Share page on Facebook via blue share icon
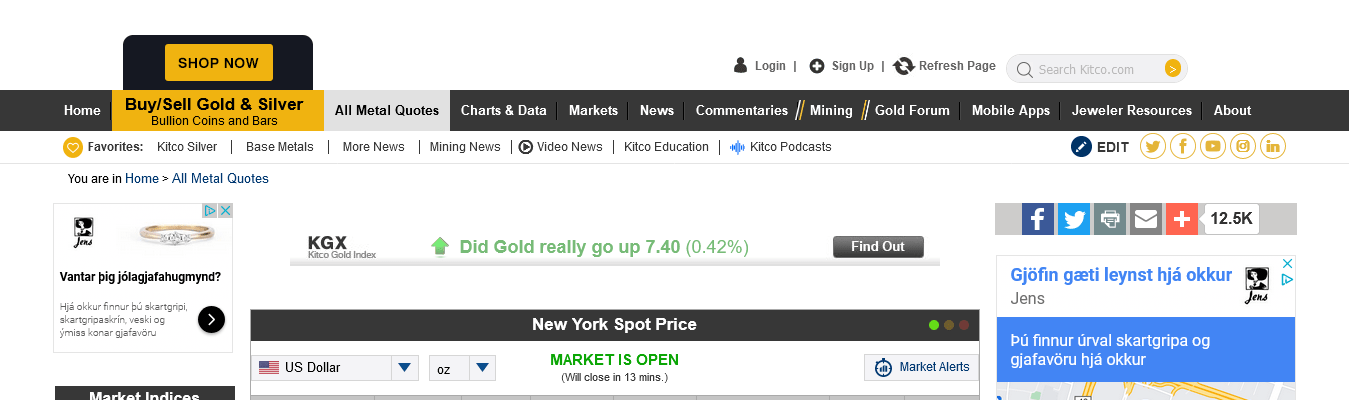 1038,219
